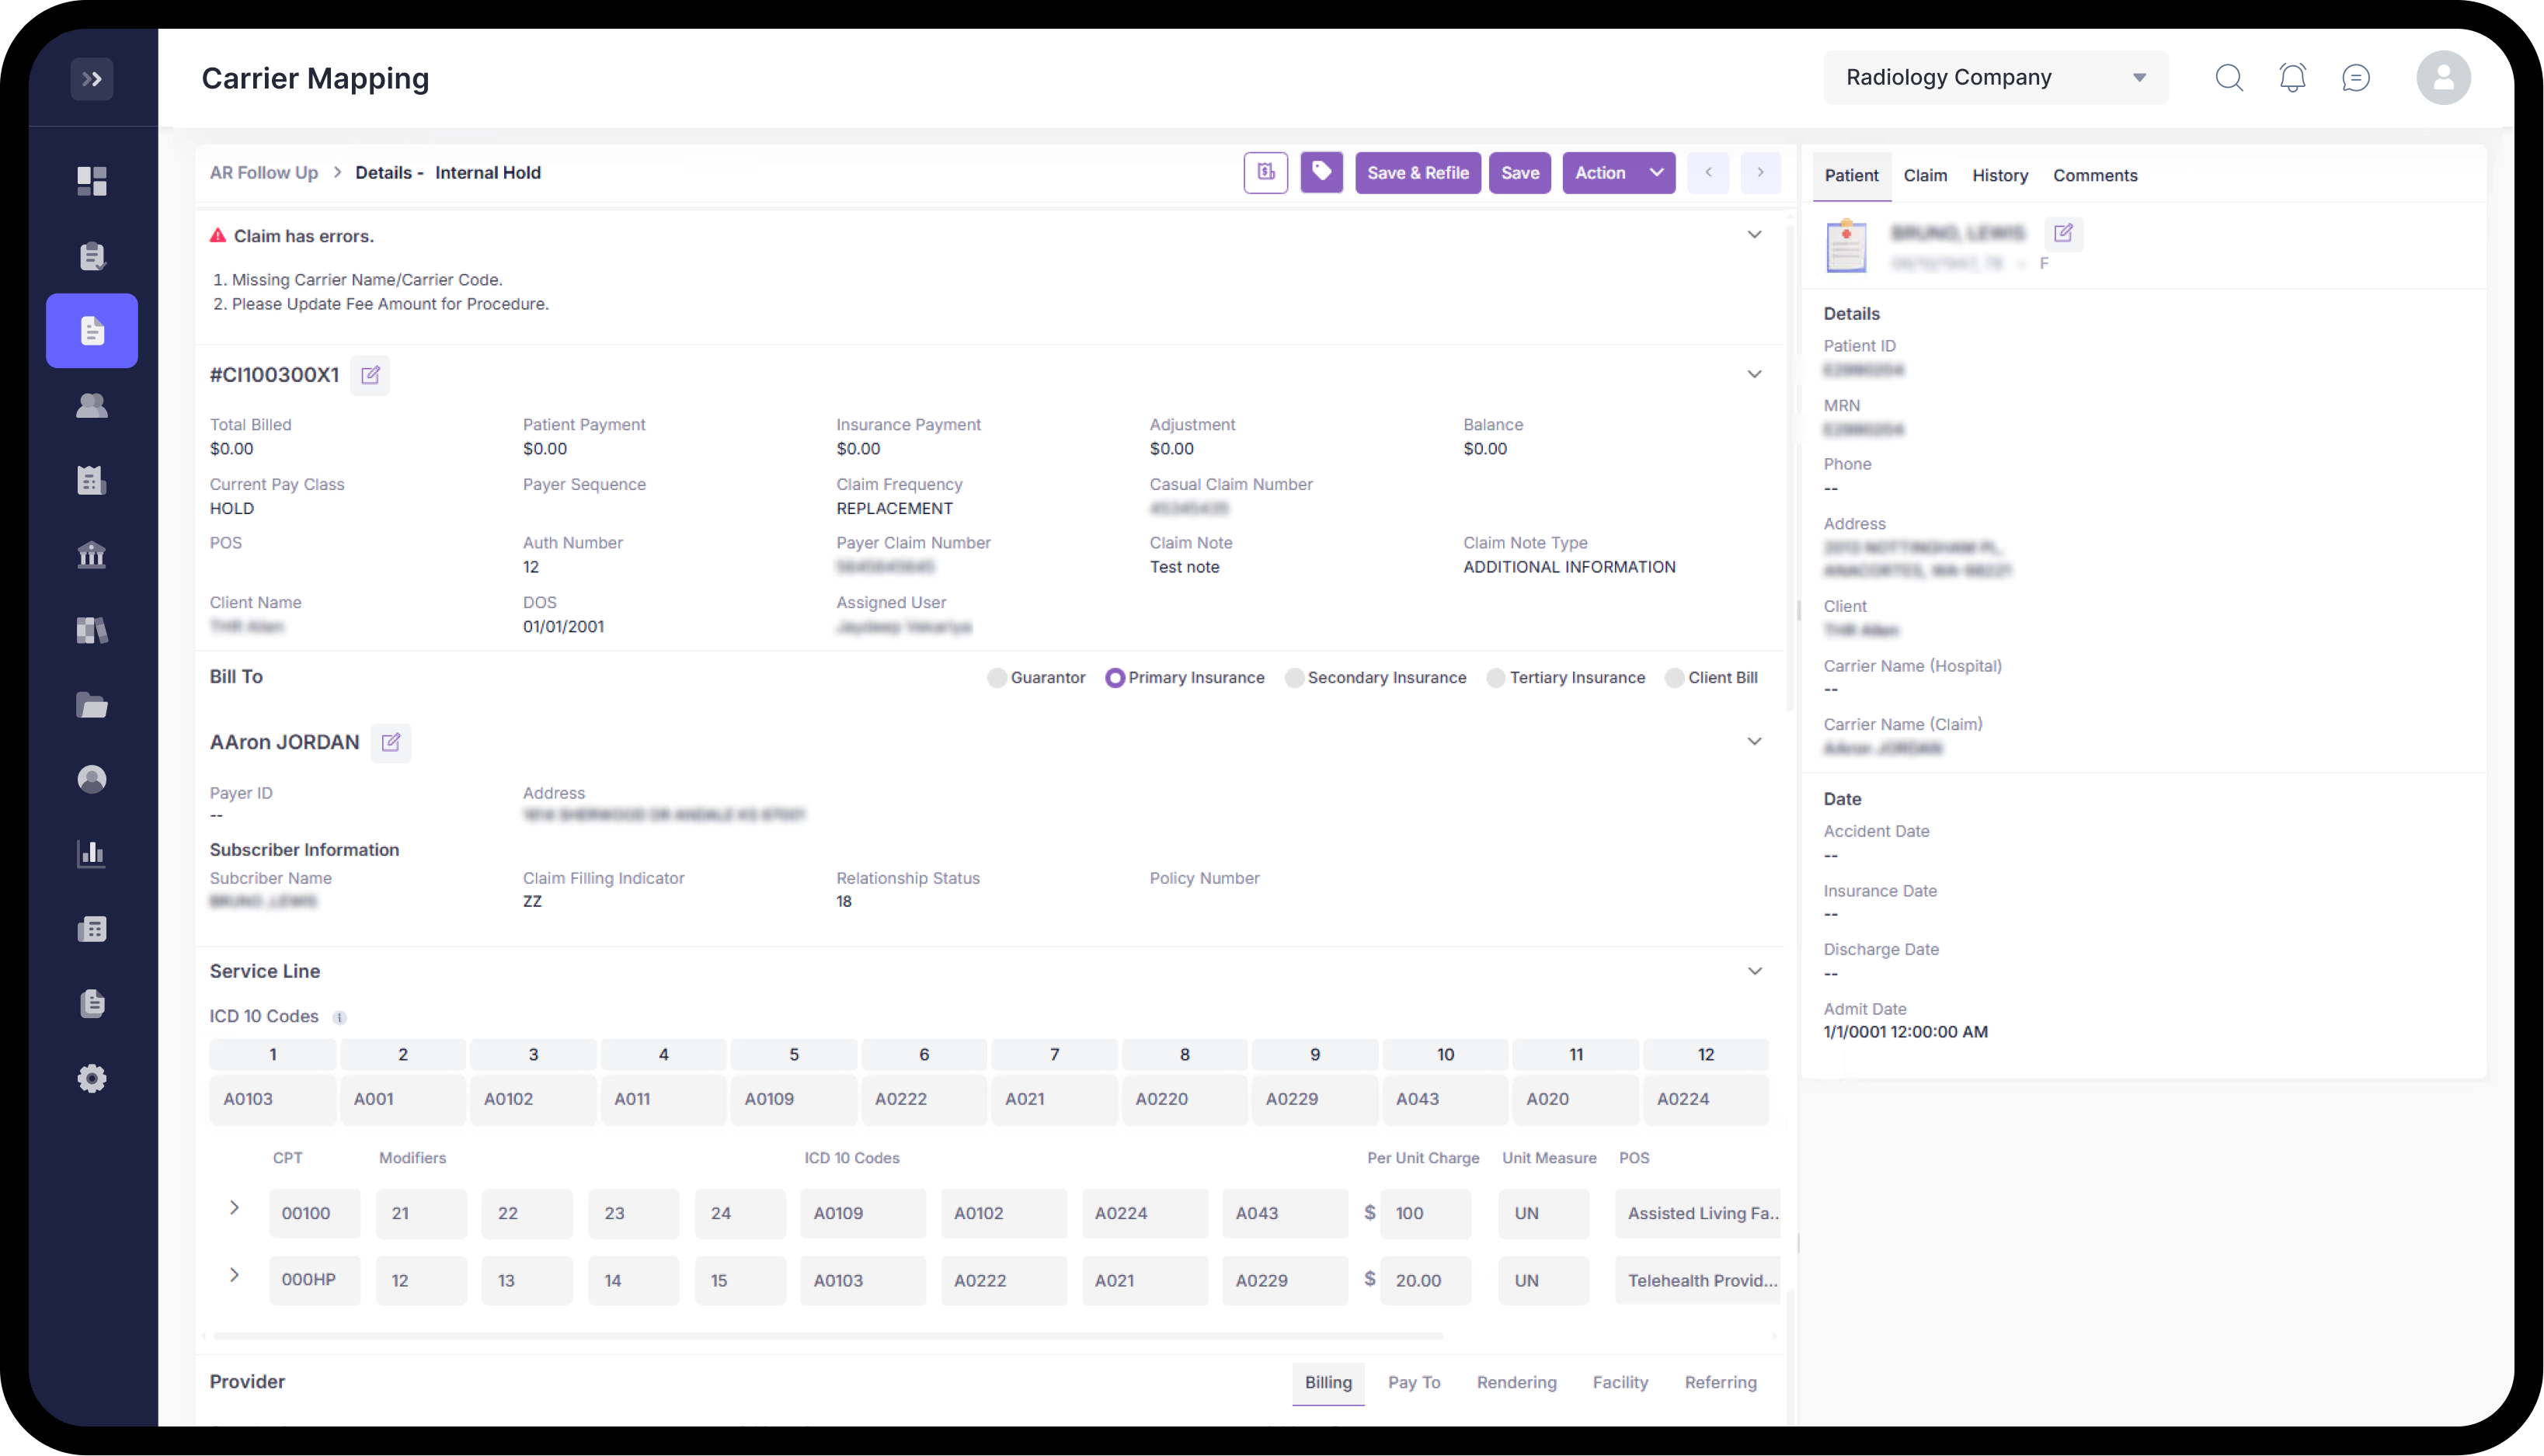
Task: Expand sidebar with double-arrow icon
Action: point(92,79)
